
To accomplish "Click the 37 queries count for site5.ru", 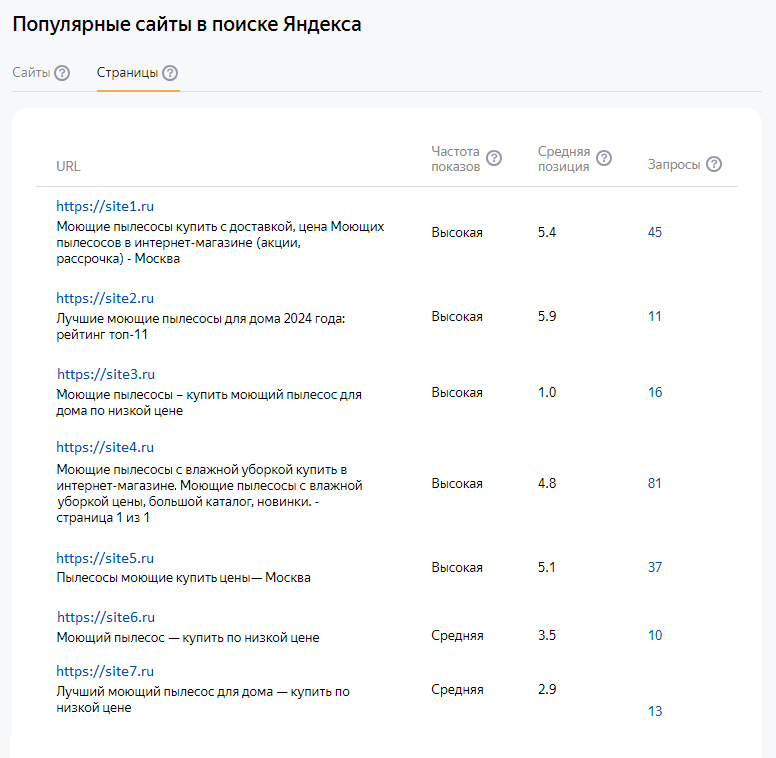I will (x=655, y=567).
